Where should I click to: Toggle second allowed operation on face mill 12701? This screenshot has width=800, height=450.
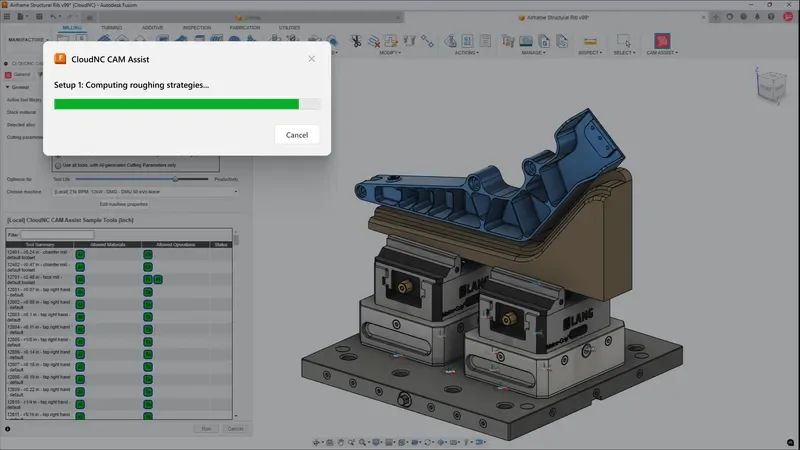click(158, 279)
